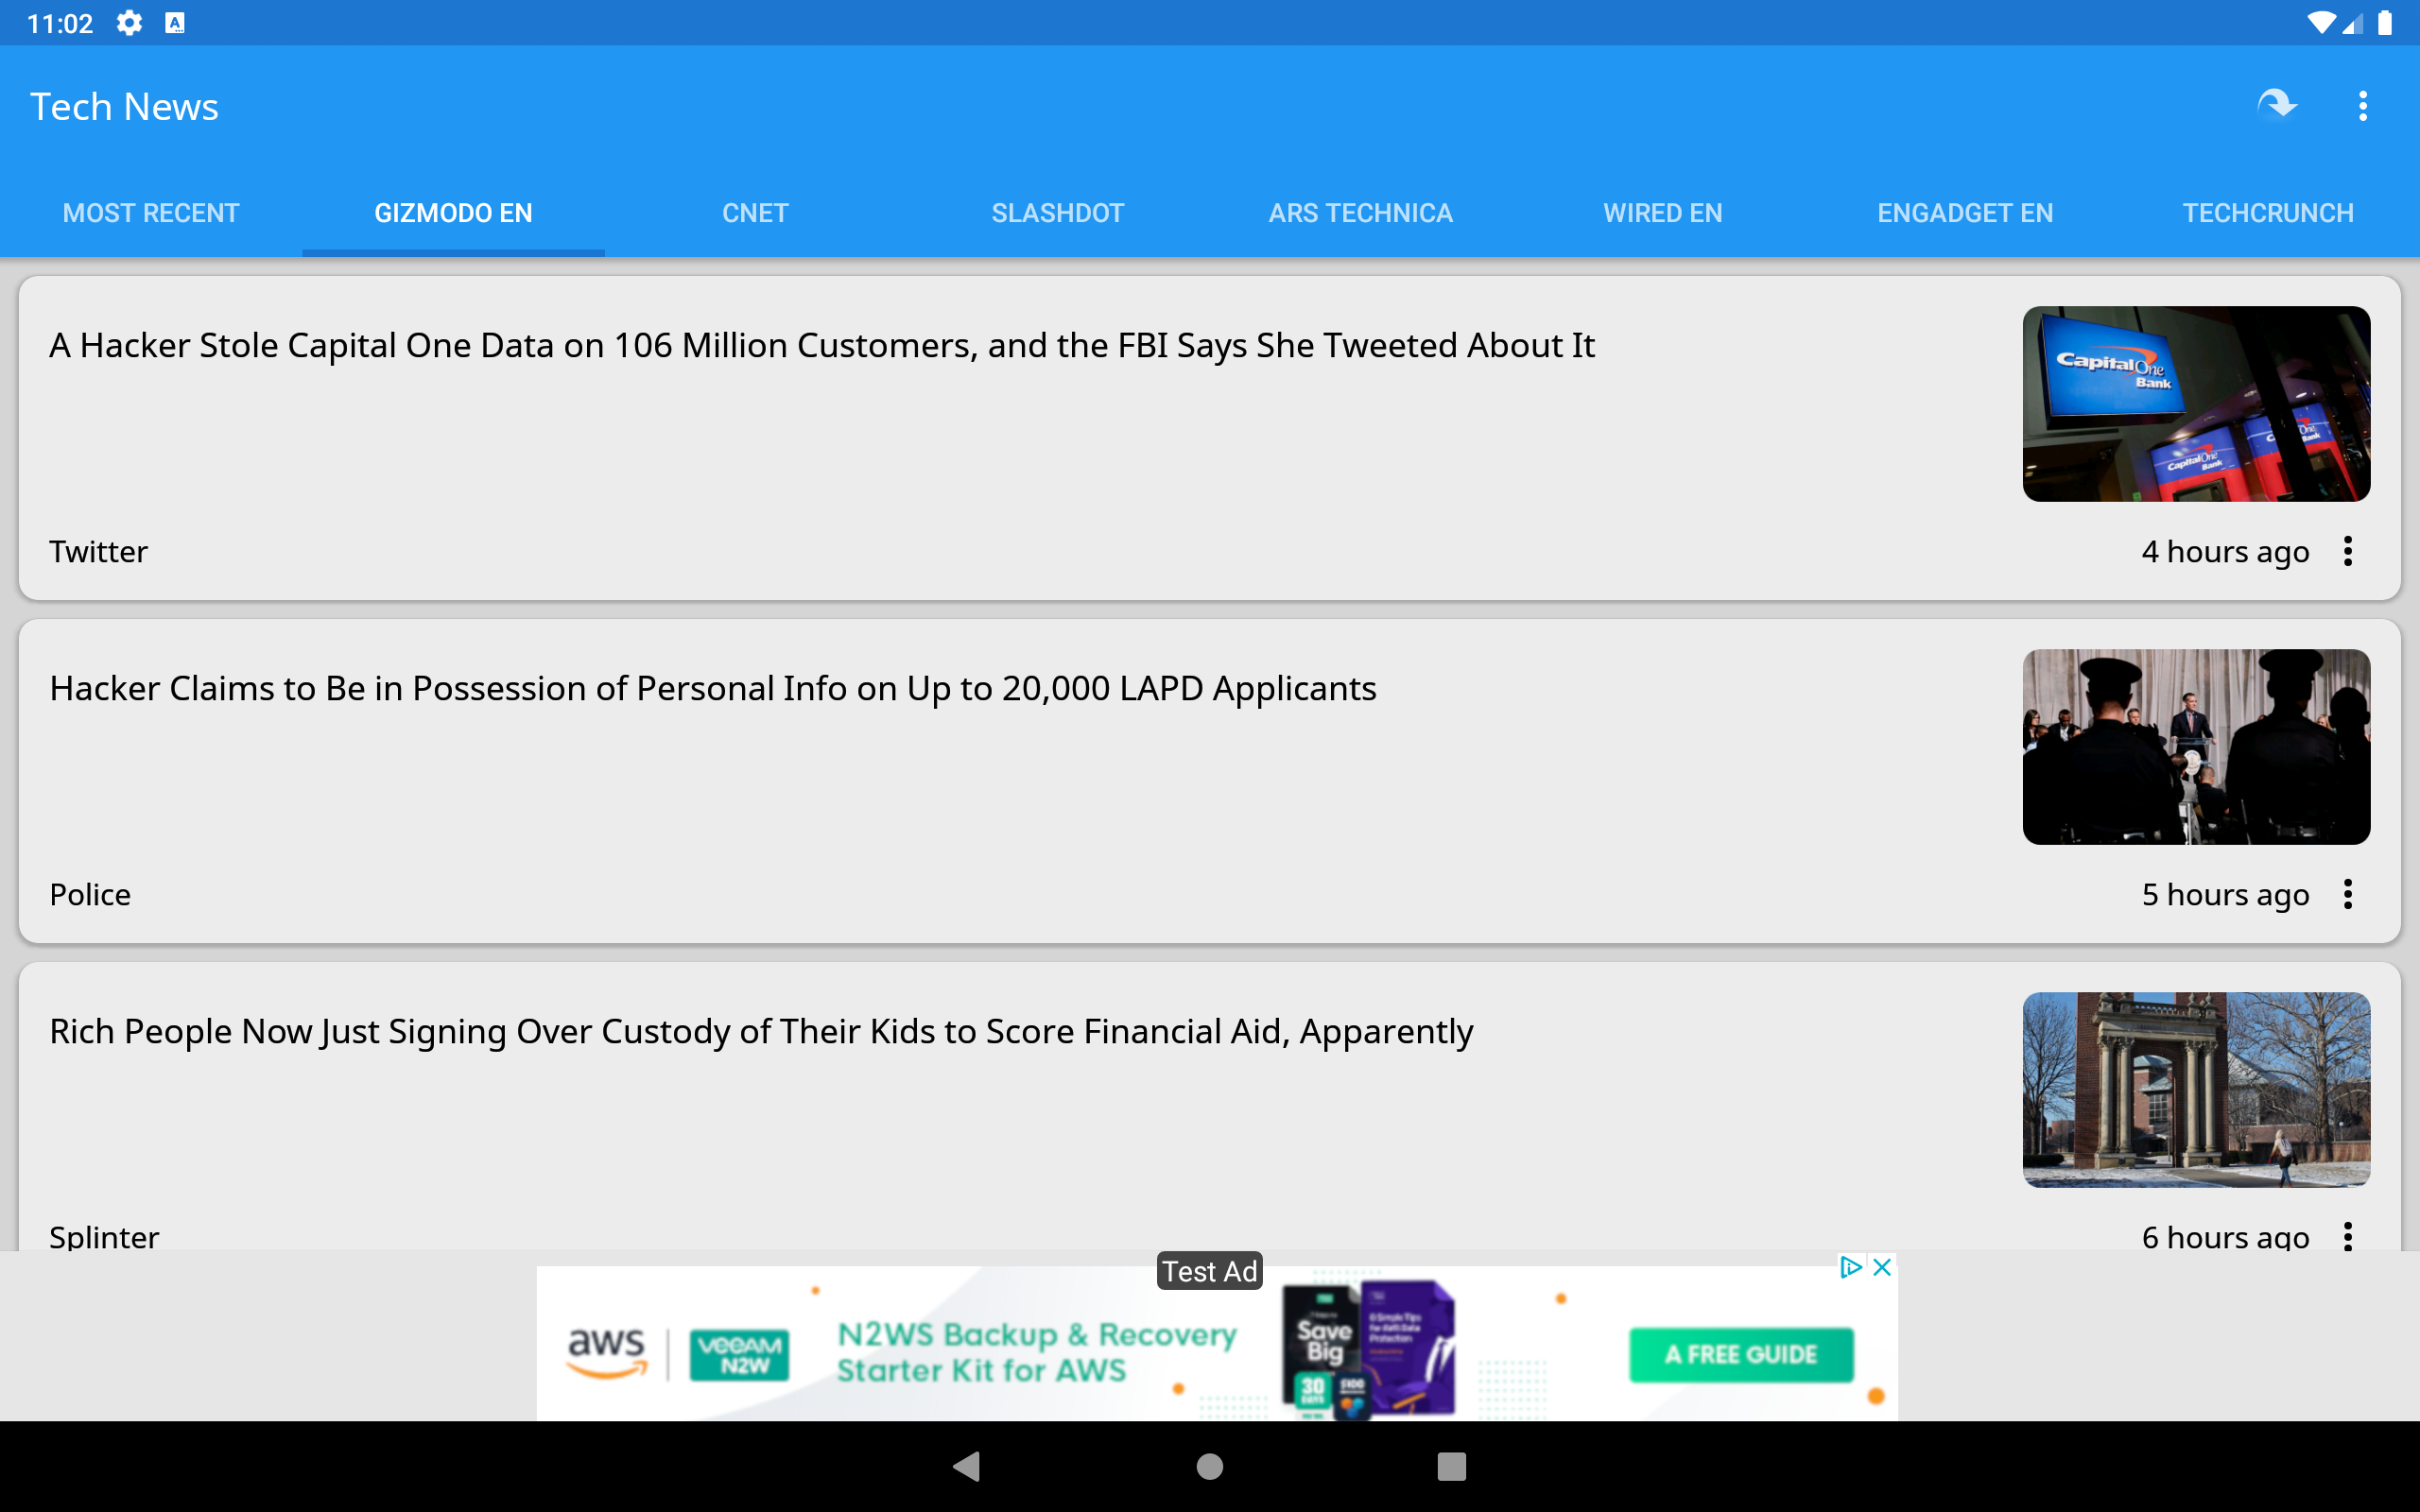Tap the Android back navigation button
The width and height of the screenshot is (2420, 1512).
(x=967, y=1466)
